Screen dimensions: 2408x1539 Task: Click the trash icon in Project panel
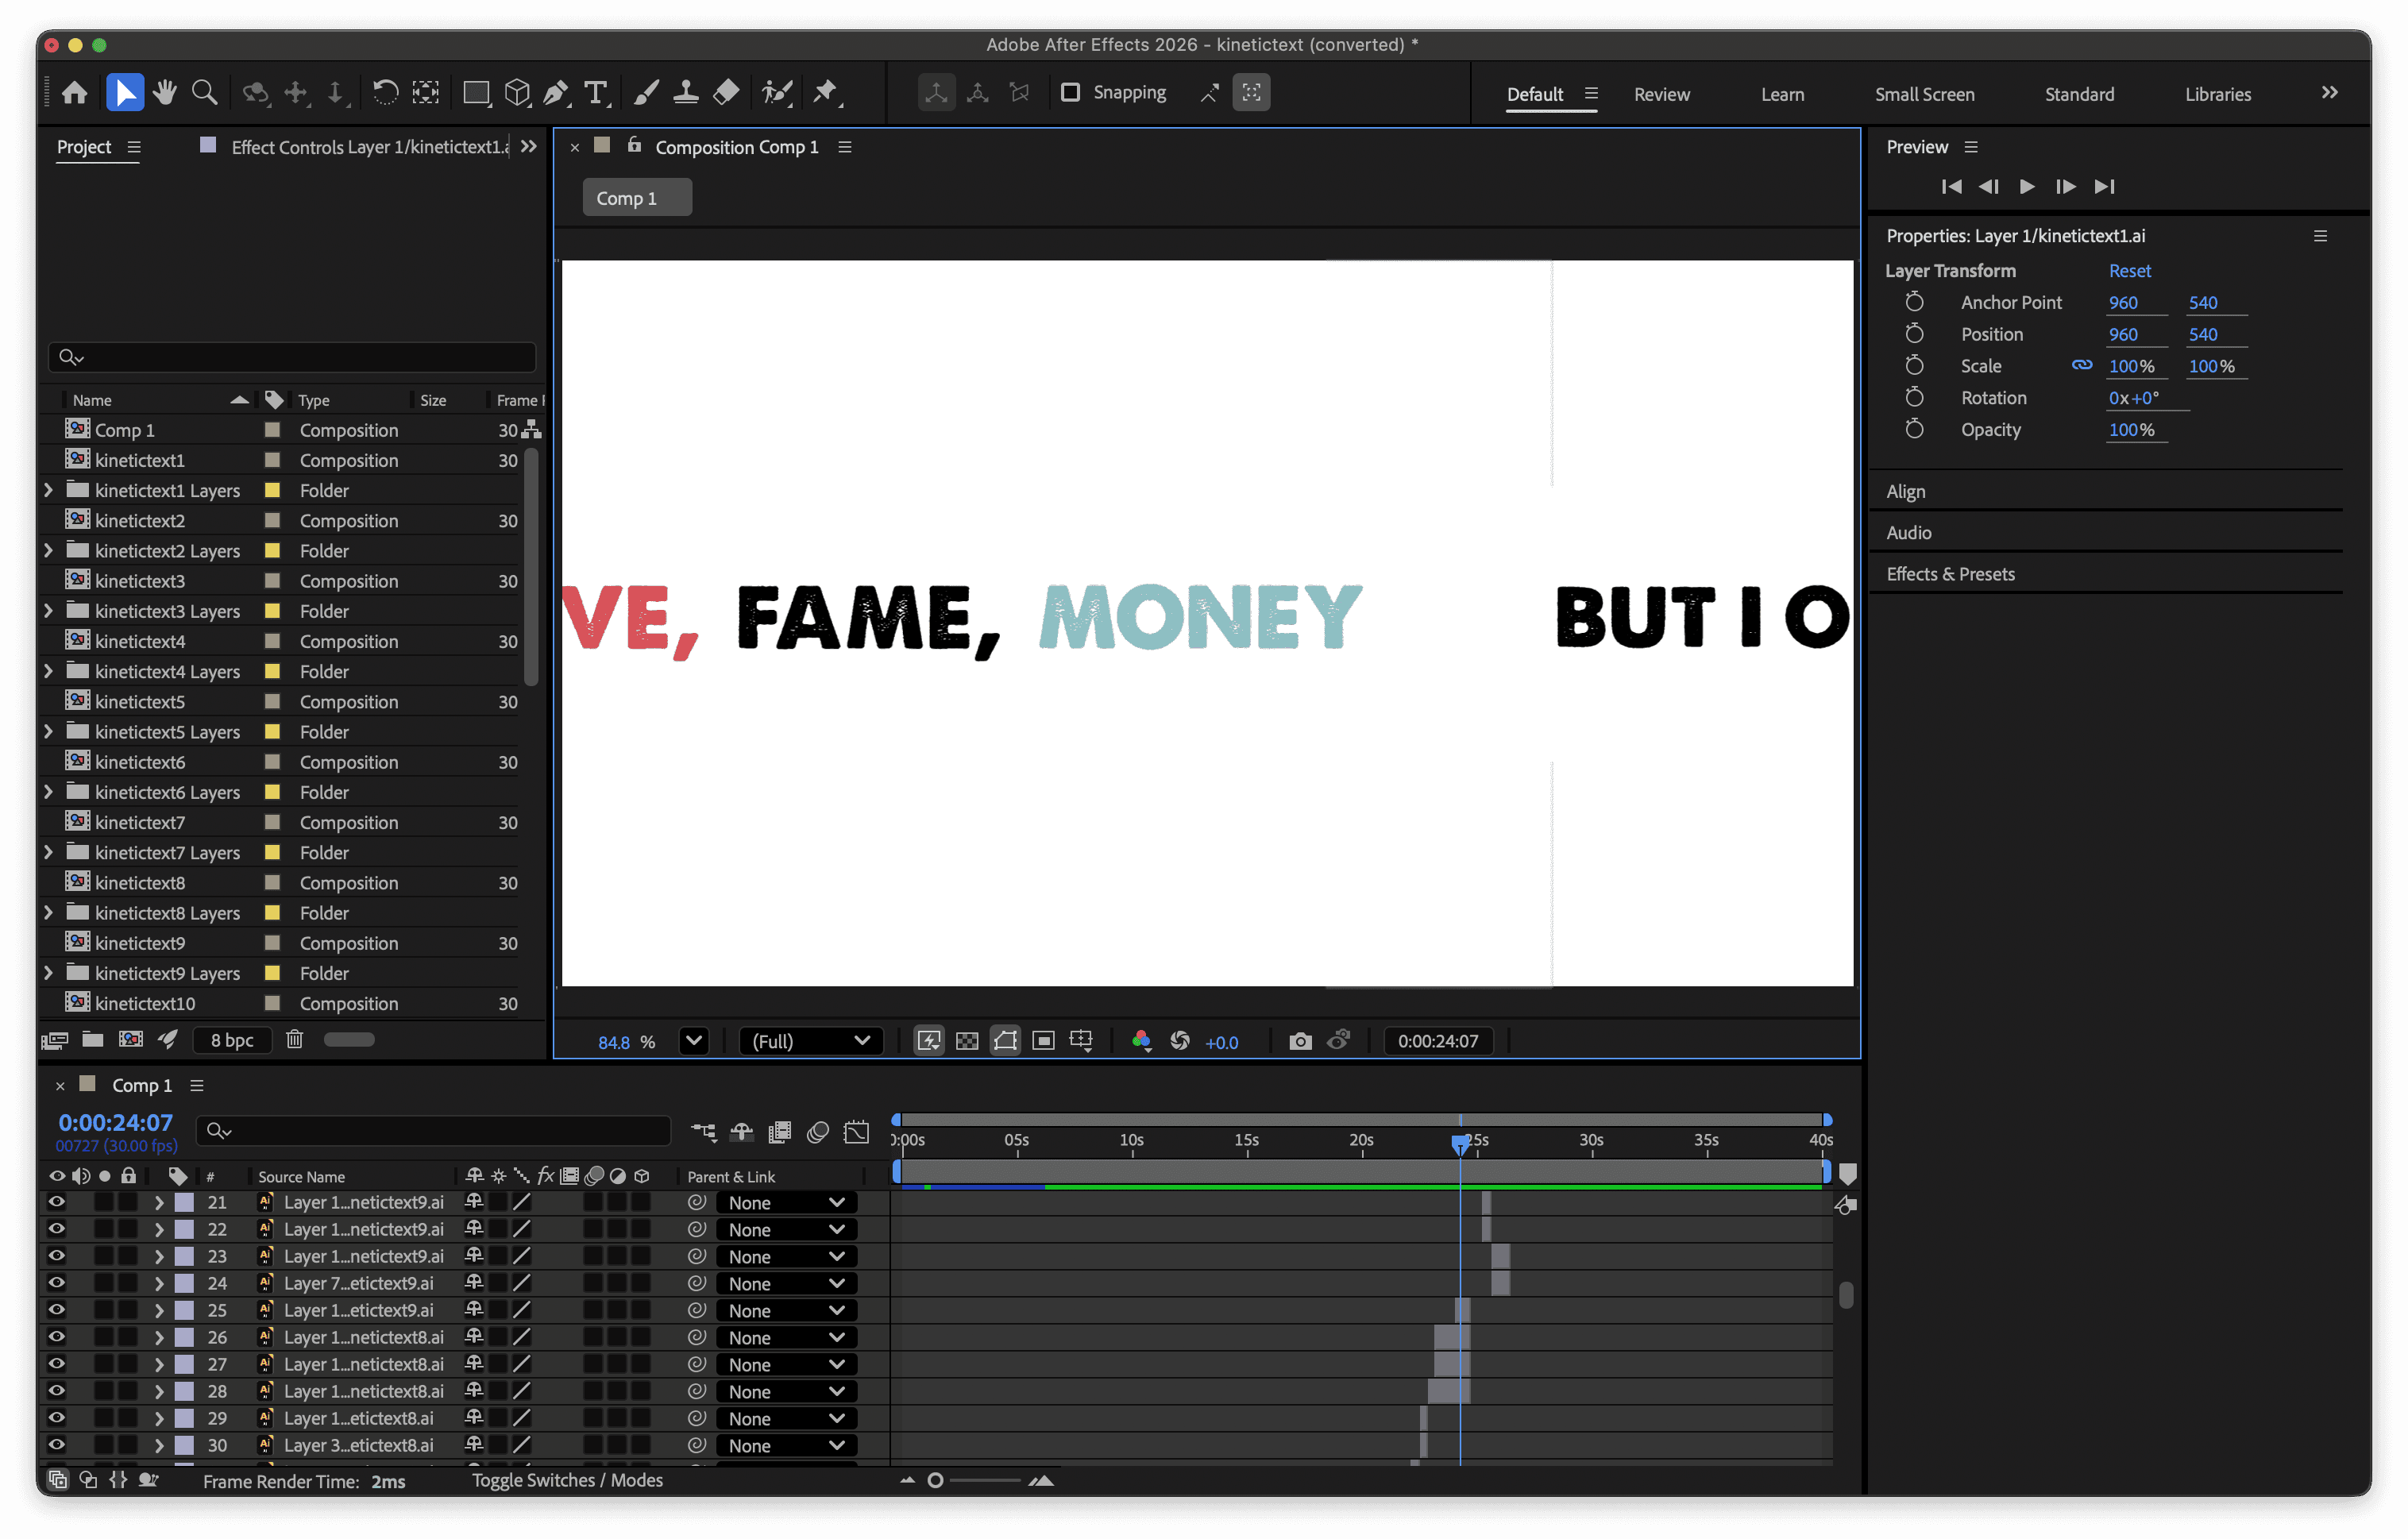(x=294, y=1039)
